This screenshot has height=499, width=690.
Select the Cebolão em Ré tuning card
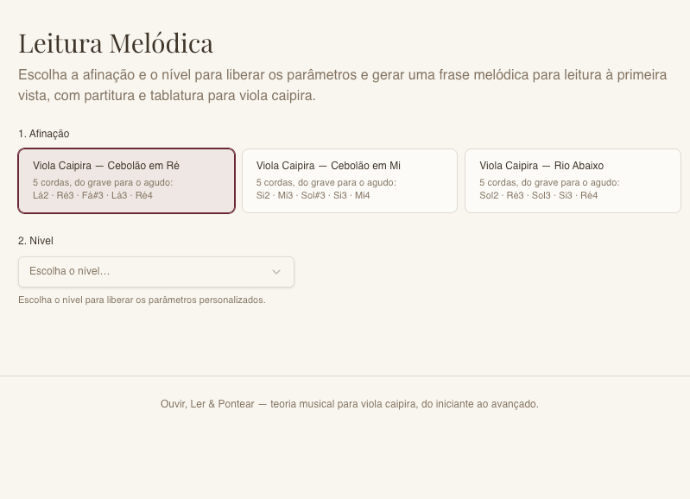pos(127,181)
